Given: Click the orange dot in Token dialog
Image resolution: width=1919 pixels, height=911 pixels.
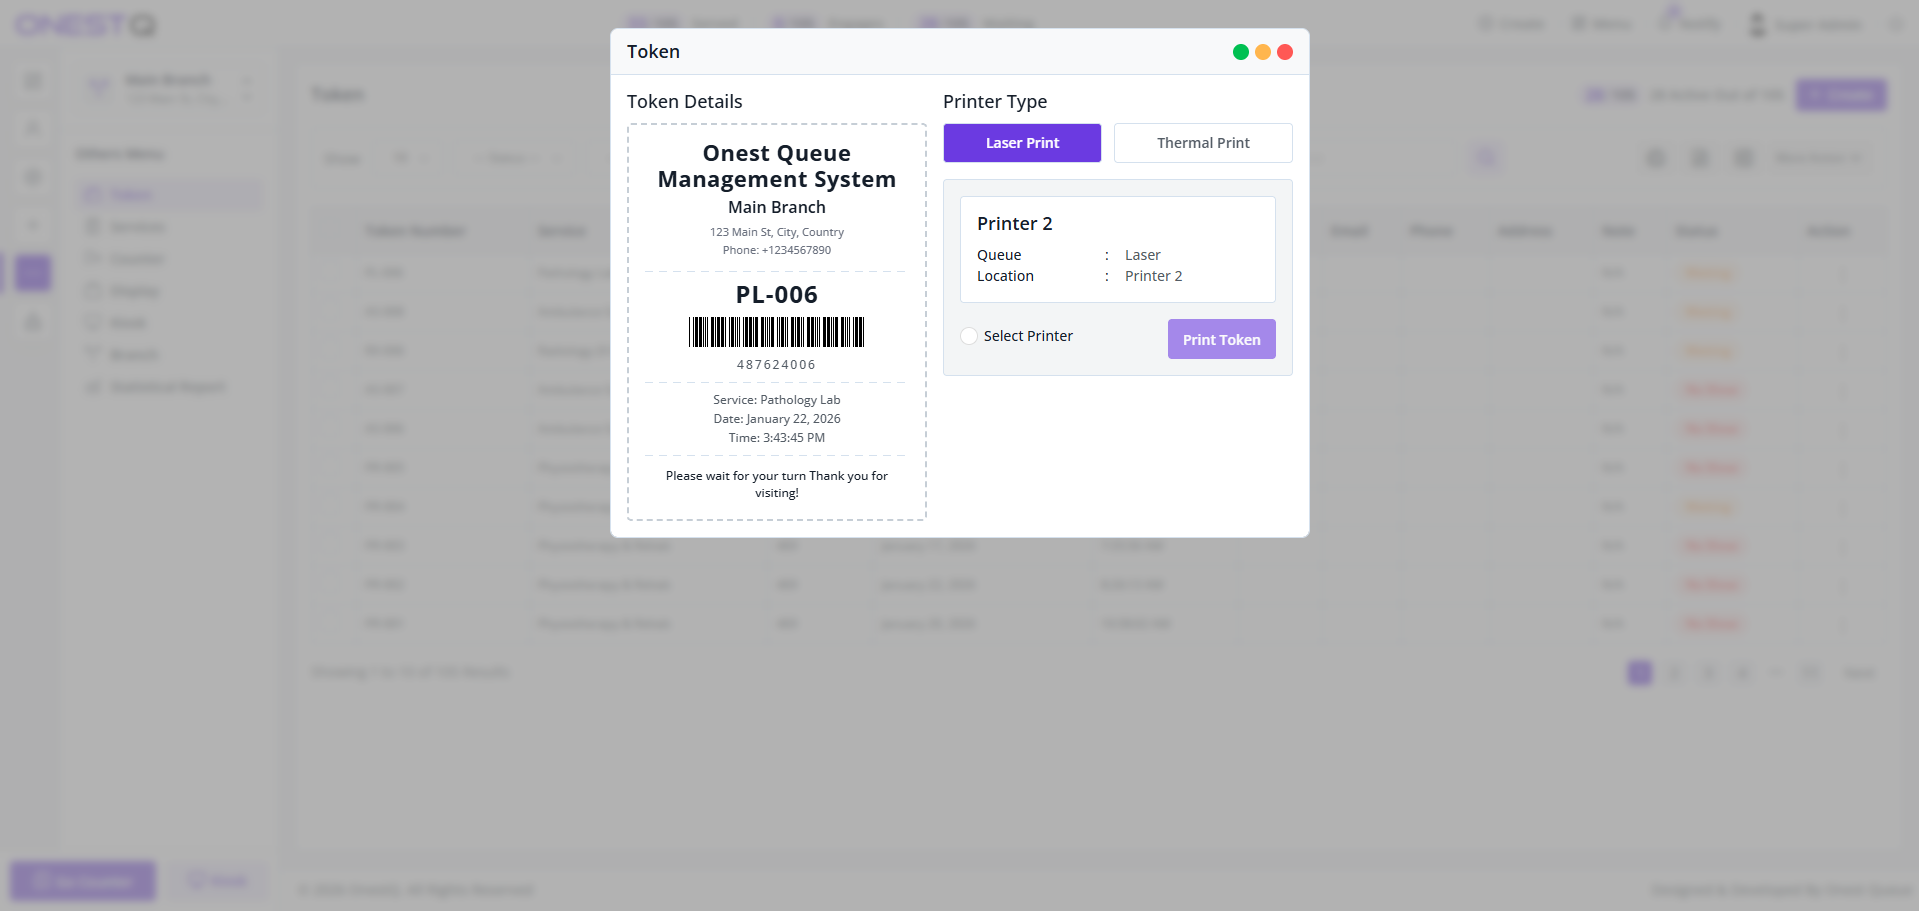Looking at the screenshot, I should point(1263,52).
